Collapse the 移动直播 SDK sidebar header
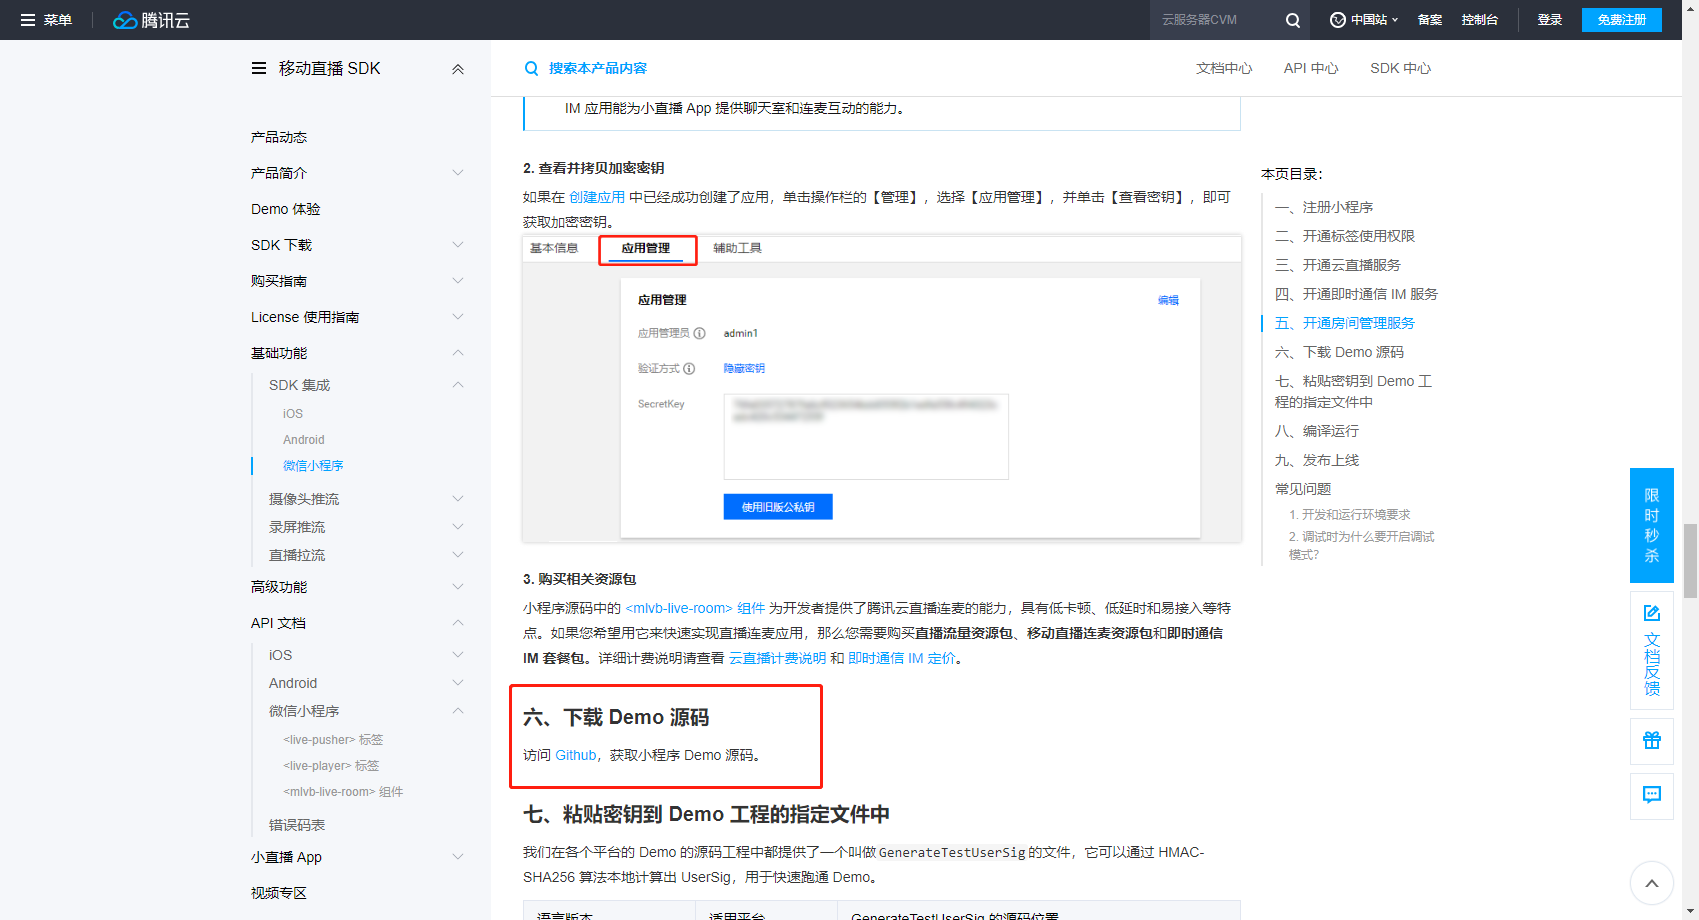Image resolution: width=1699 pixels, height=920 pixels. coord(458,69)
